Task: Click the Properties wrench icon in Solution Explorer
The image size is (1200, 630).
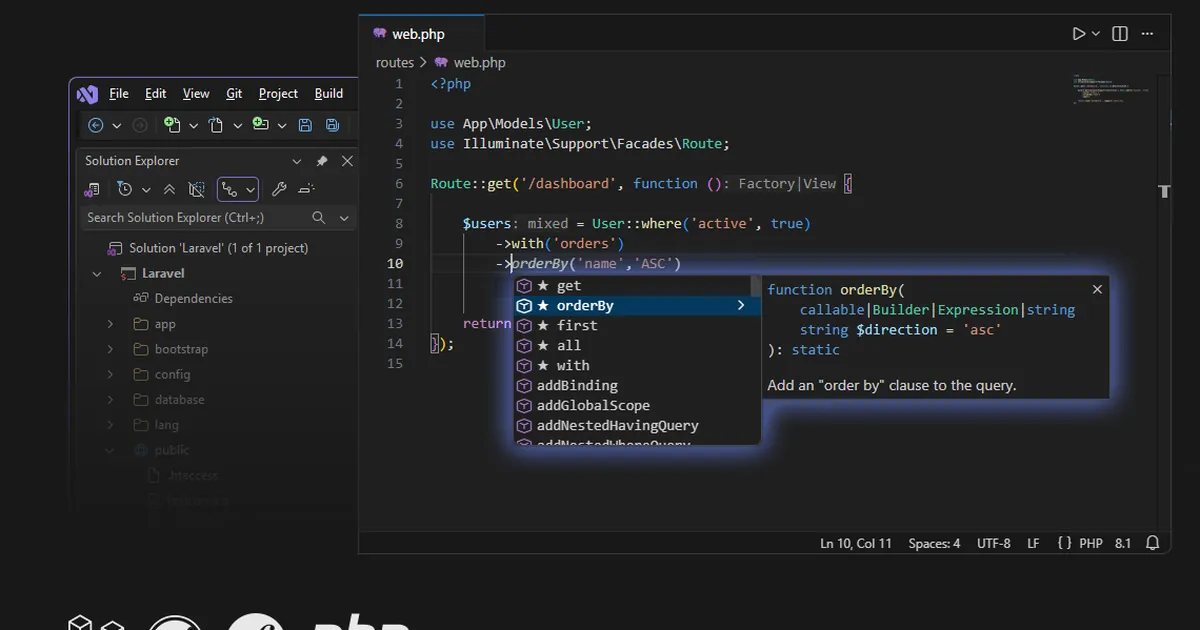Action: (279, 189)
